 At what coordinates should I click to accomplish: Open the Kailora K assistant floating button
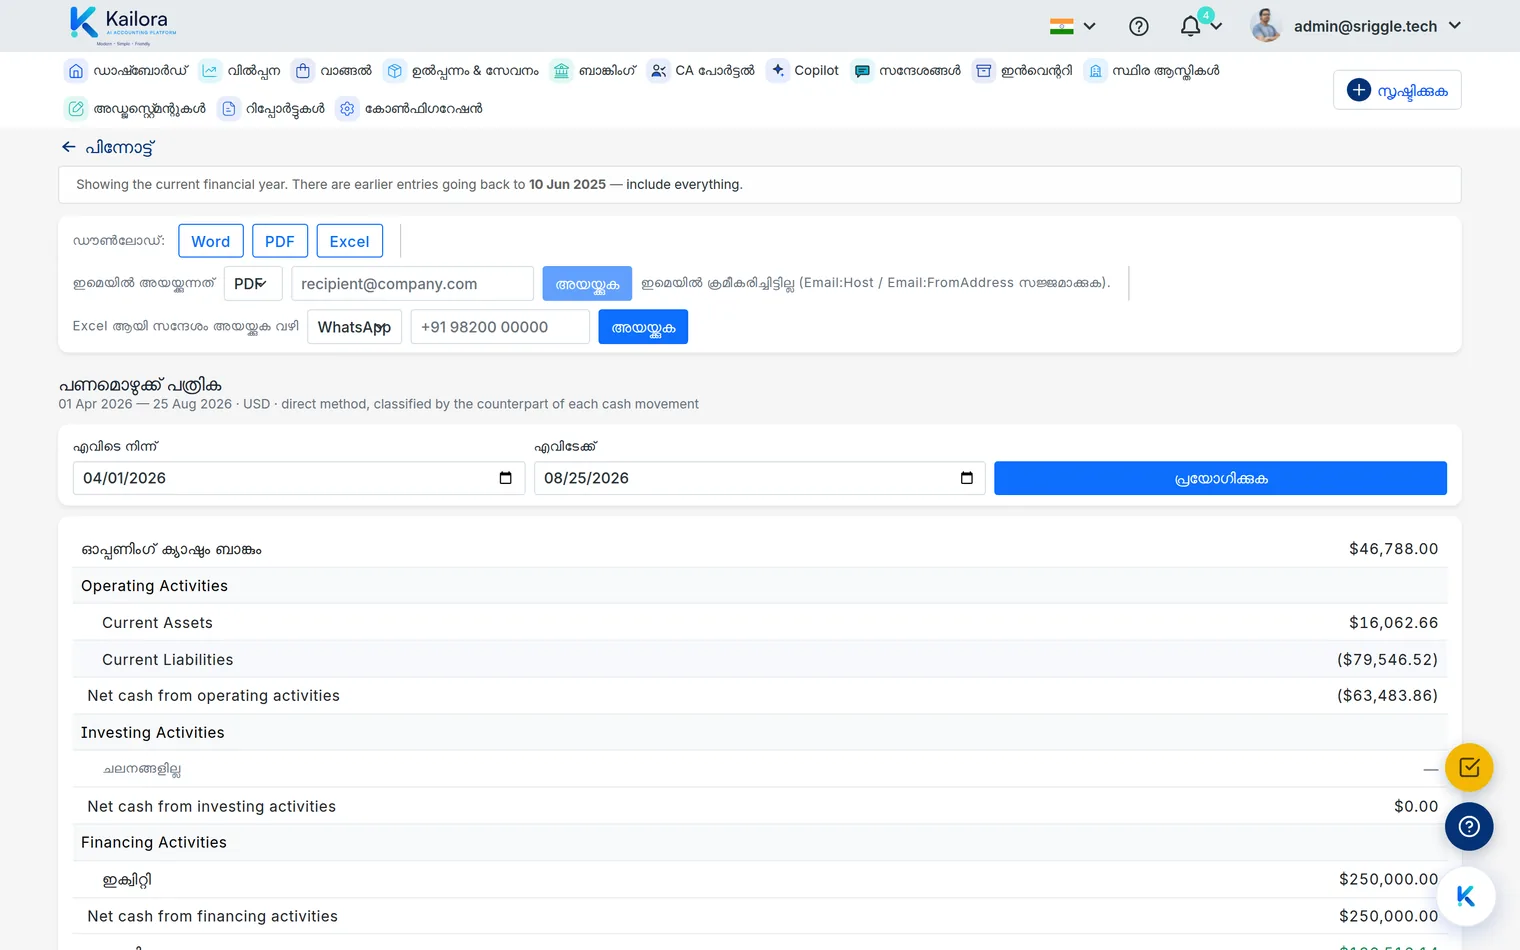(1466, 896)
